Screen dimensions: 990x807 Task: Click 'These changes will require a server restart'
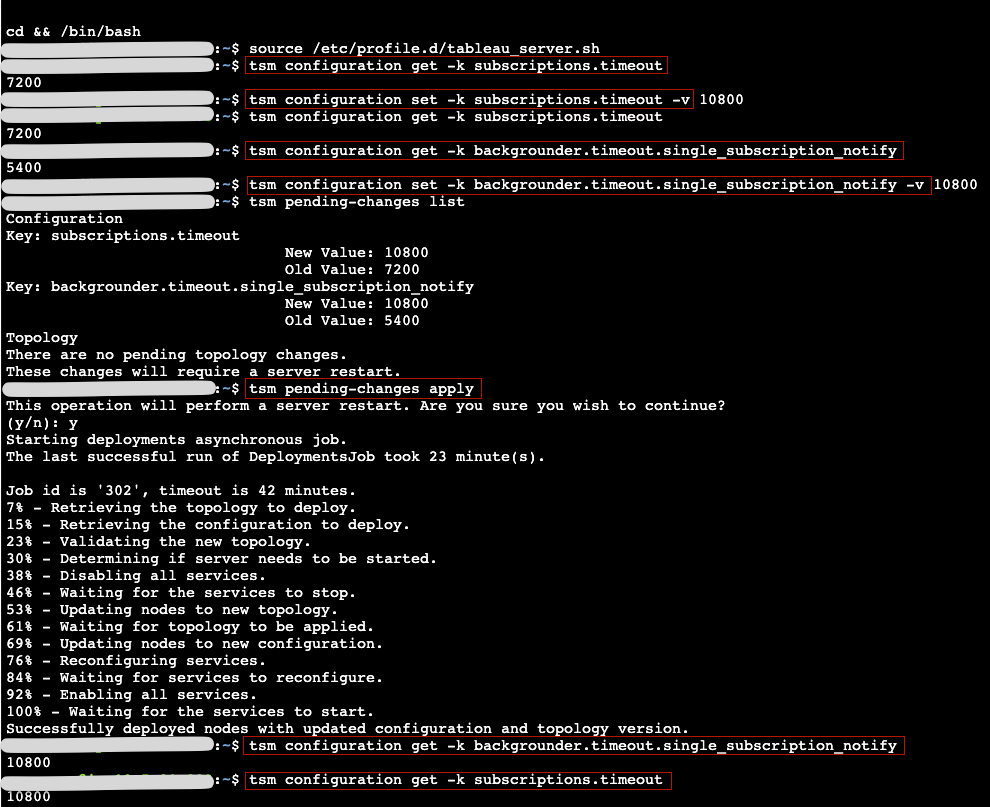[x=203, y=371]
